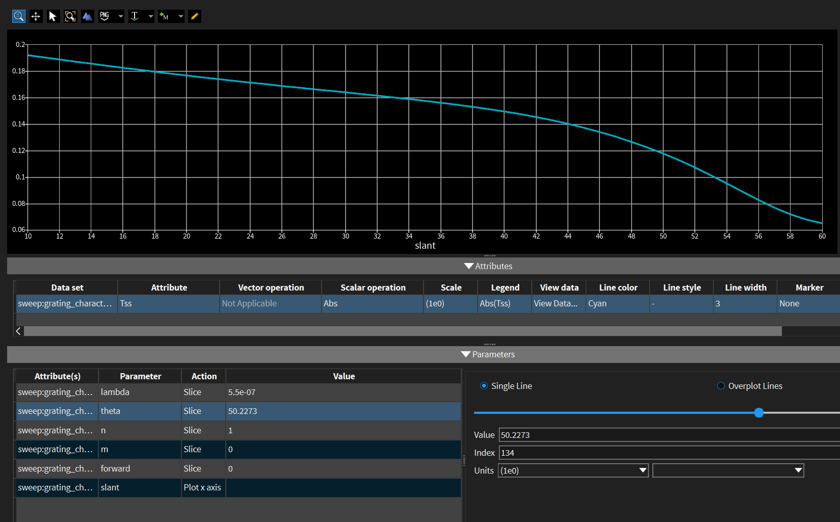The height and width of the screenshot is (522, 840).
Task: Click the MATLAB export M icon
Action: click(x=165, y=17)
